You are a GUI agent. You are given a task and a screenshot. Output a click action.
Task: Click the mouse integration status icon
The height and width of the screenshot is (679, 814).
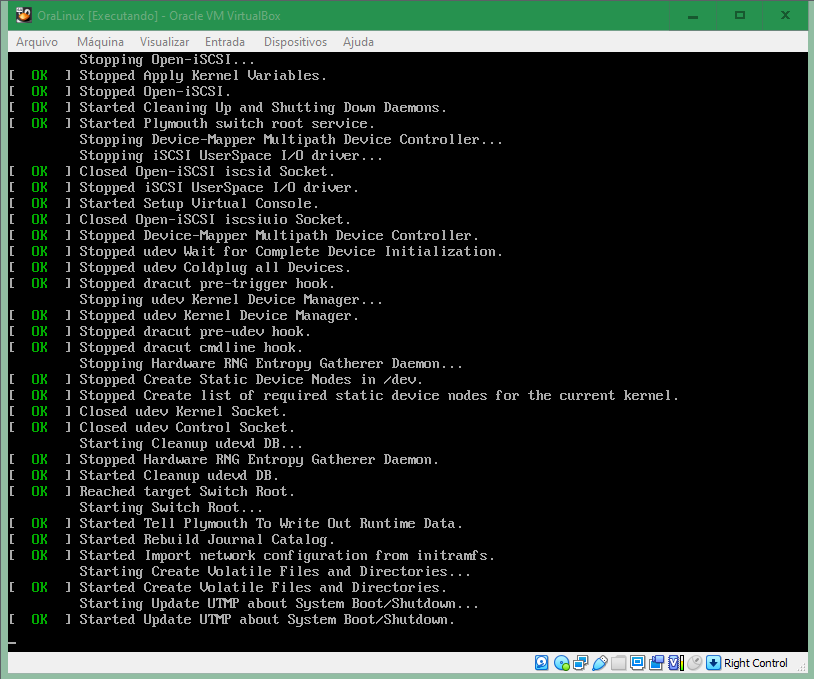695,662
